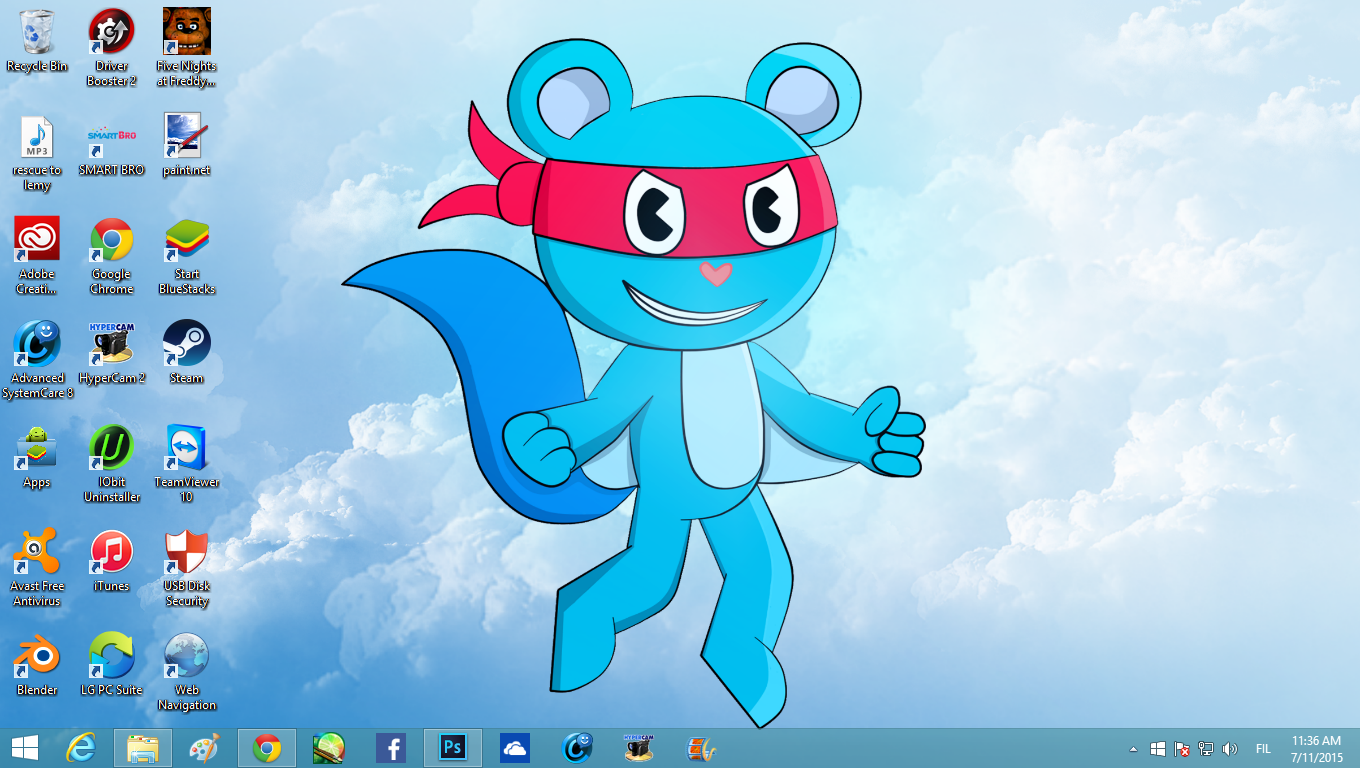The width and height of the screenshot is (1360, 768).
Task: Launch Internet Explorer from the taskbar
Action: point(81,747)
